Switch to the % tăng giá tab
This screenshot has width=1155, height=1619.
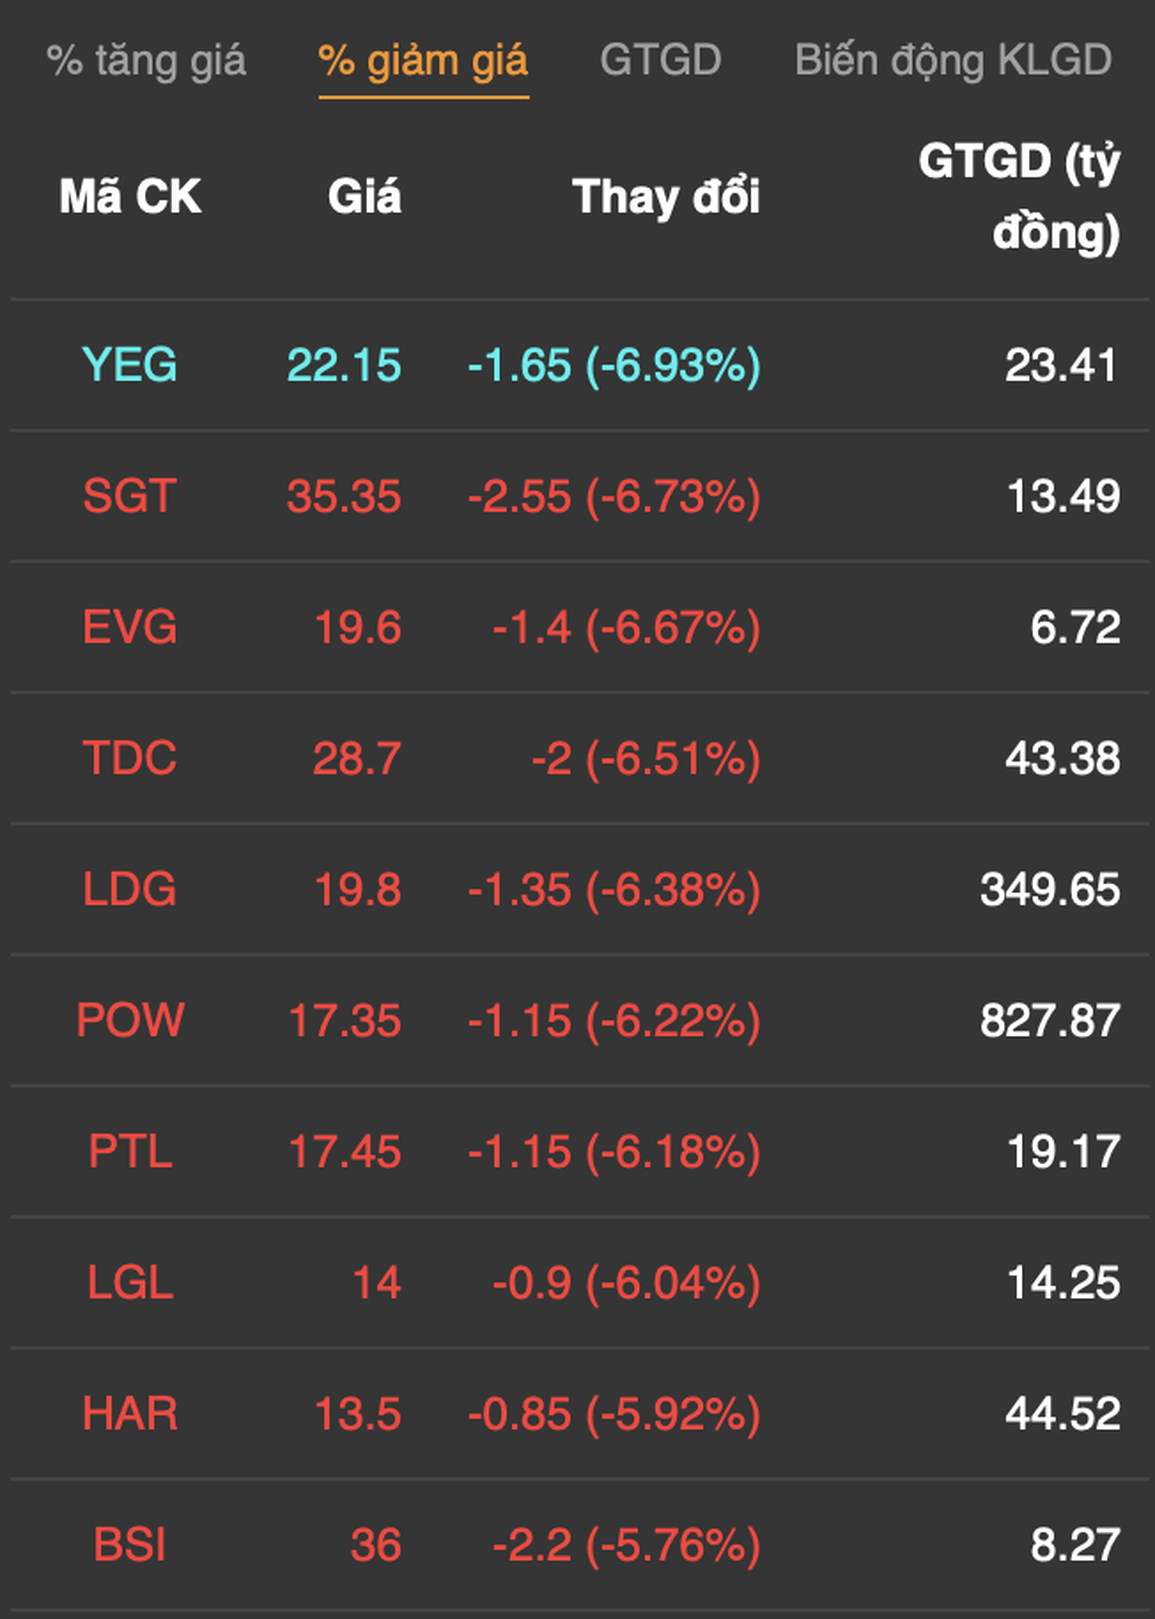pos(146,61)
